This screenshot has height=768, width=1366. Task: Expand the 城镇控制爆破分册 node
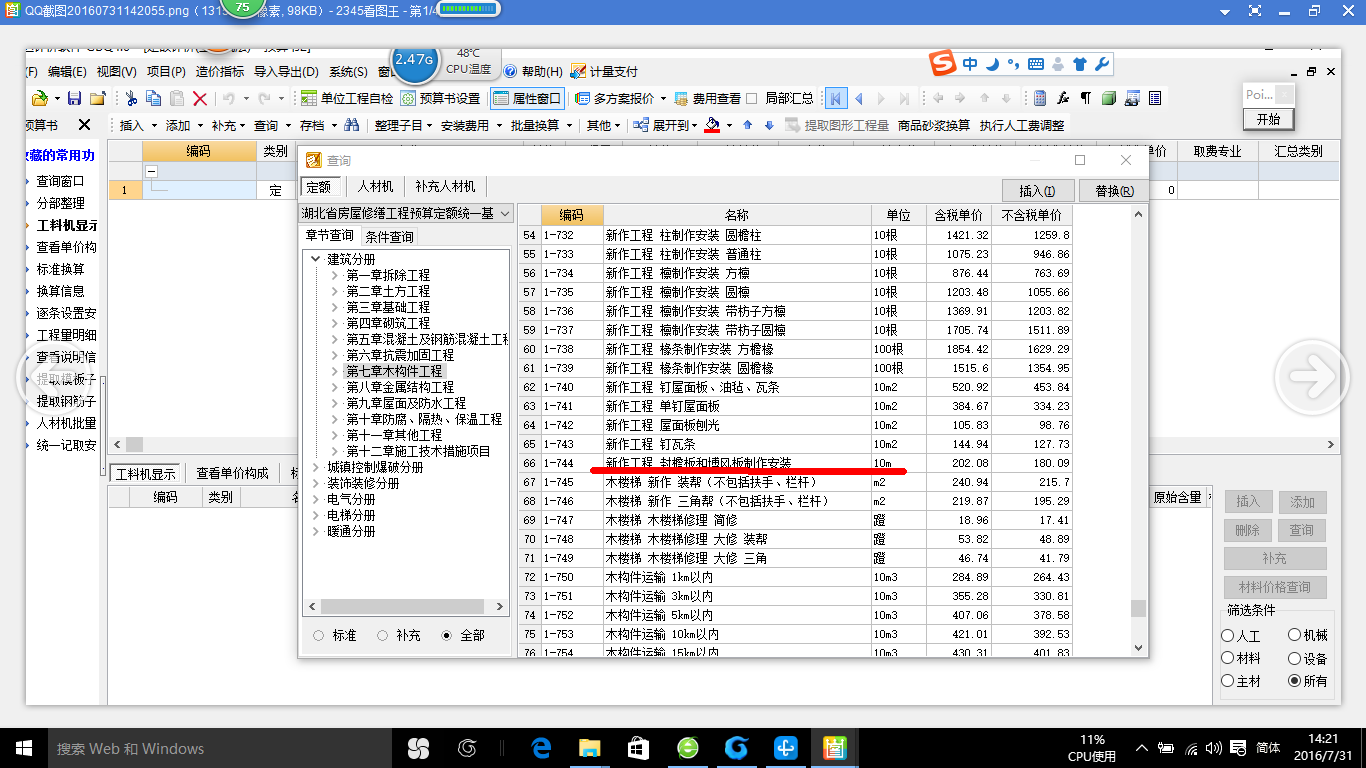tap(315, 467)
